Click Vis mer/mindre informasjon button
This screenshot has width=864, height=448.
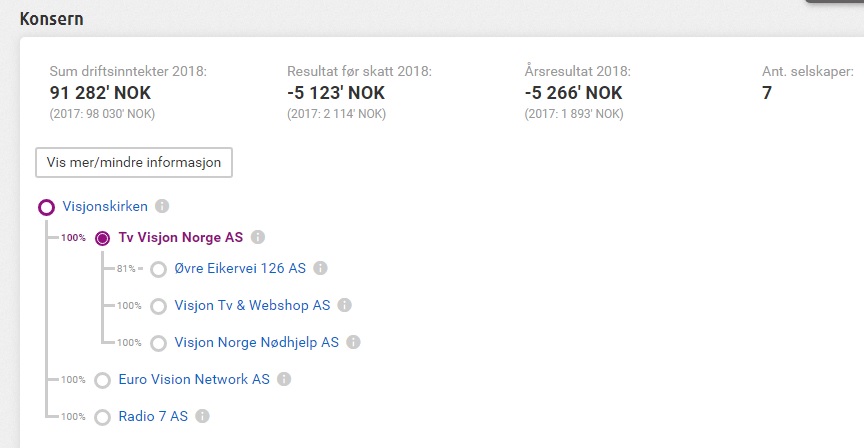(x=134, y=163)
